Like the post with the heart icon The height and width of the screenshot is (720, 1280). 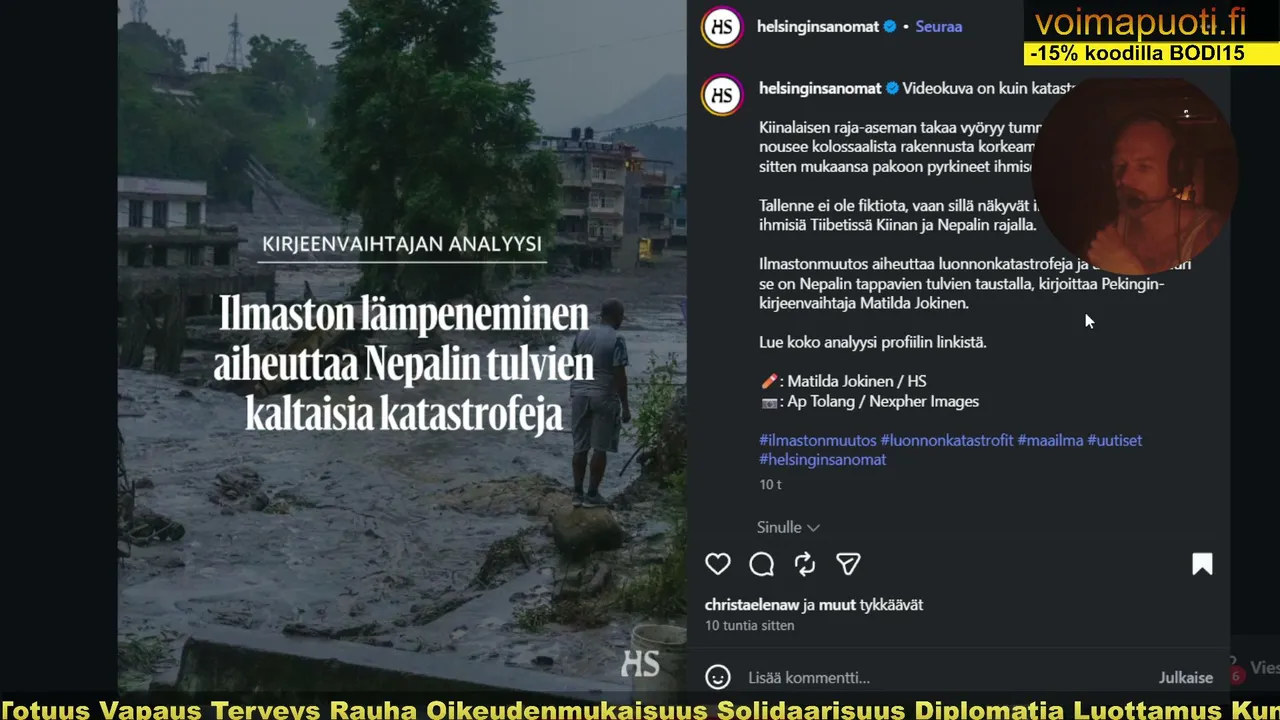pyautogui.click(x=718, y=564)
